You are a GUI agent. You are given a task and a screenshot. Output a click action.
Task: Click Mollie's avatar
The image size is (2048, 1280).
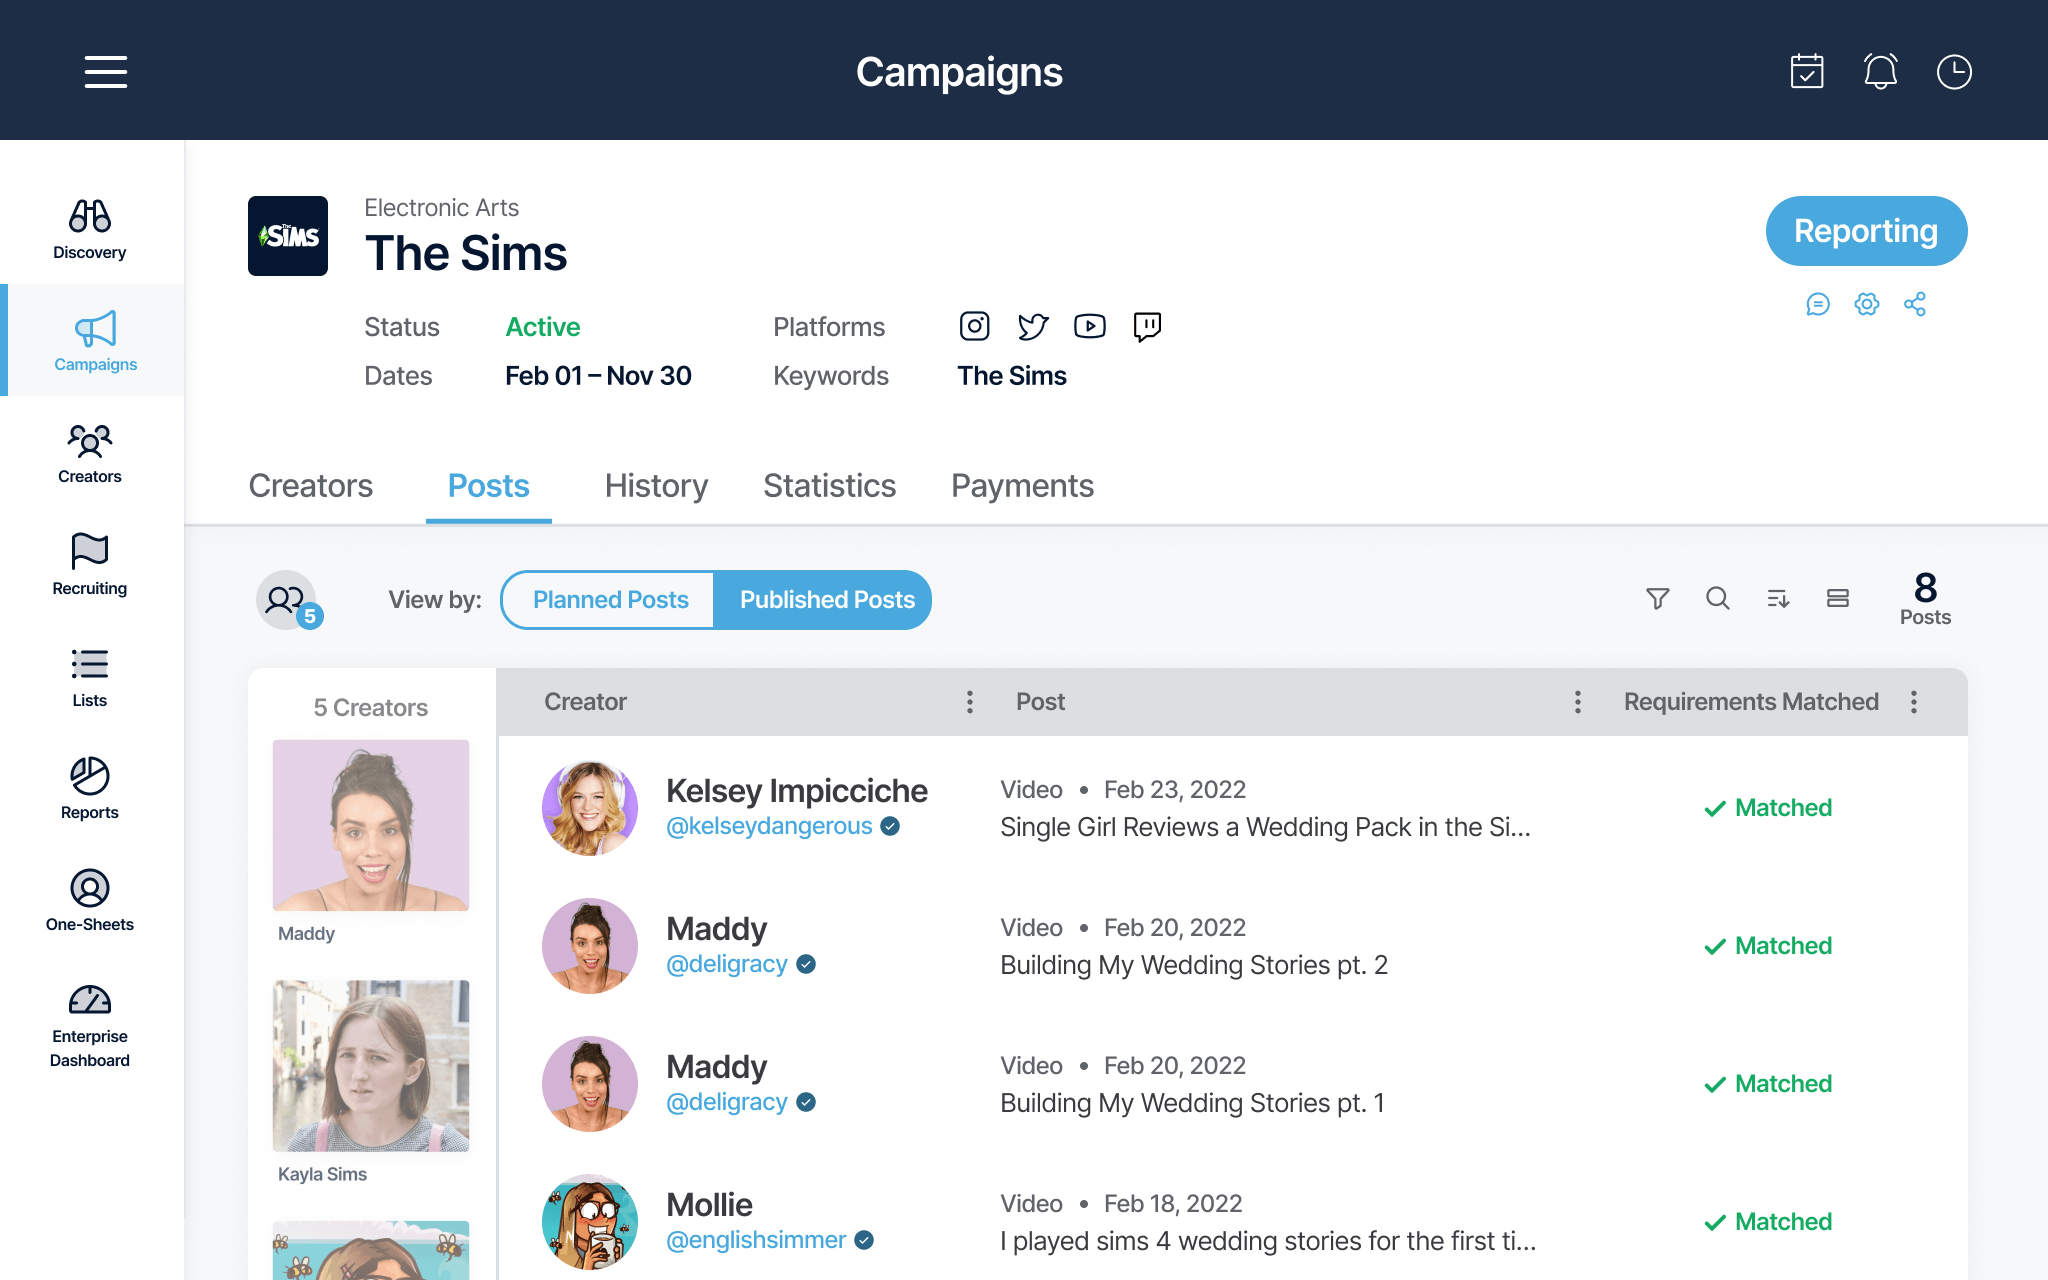(590, 1222)
